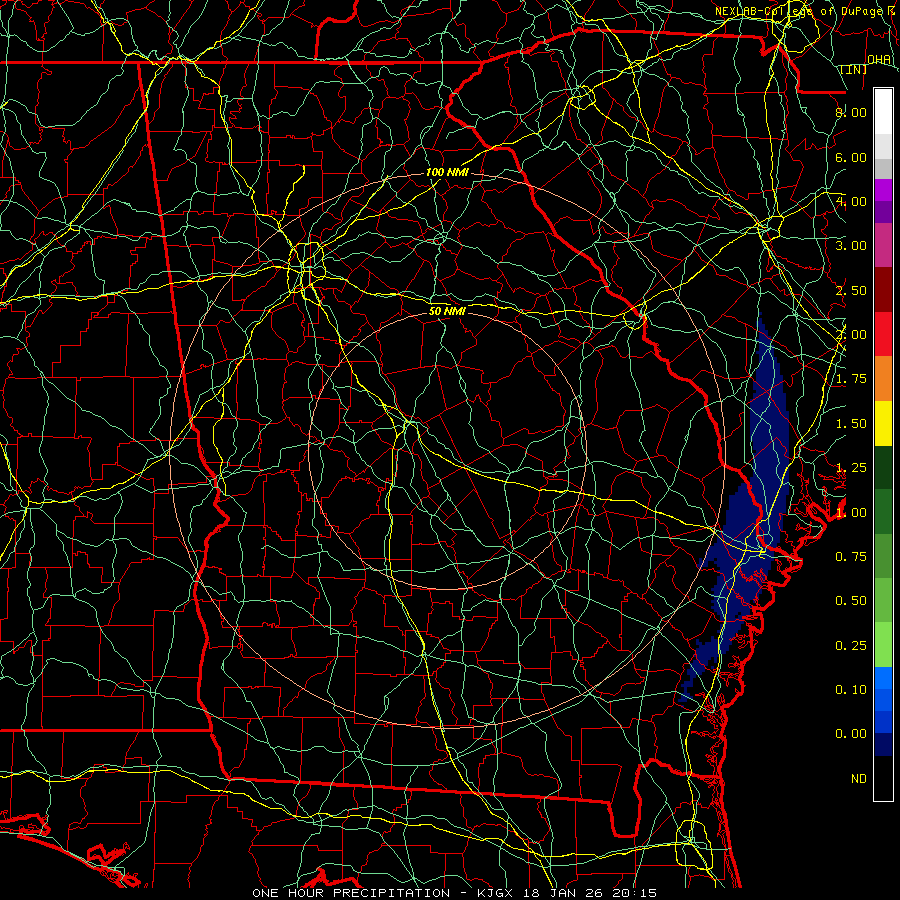Click the 8.00 legend value
The height and width of the screenshot is (900, 900).
pos(851,112)
